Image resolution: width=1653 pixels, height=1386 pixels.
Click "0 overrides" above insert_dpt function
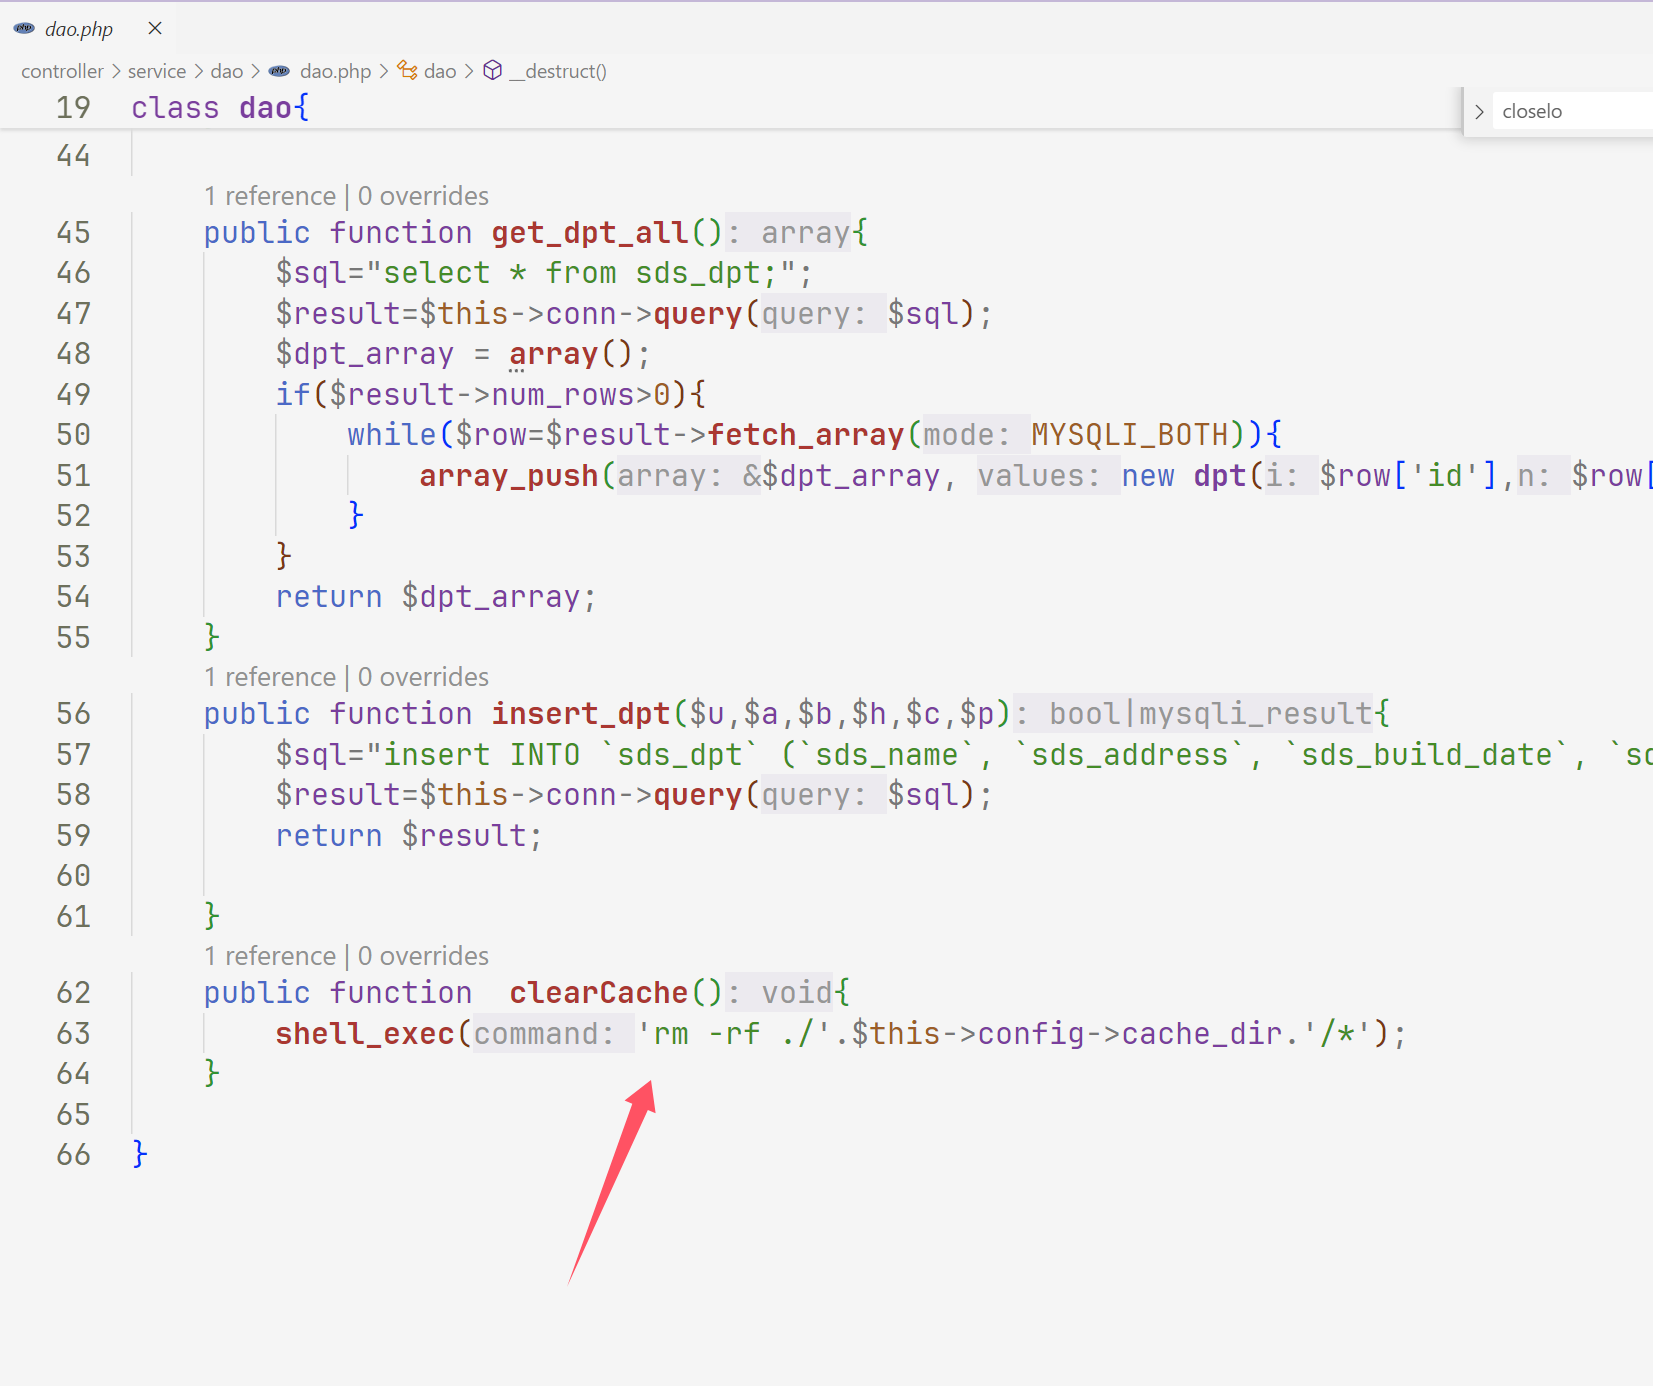(x=423, y=677)
